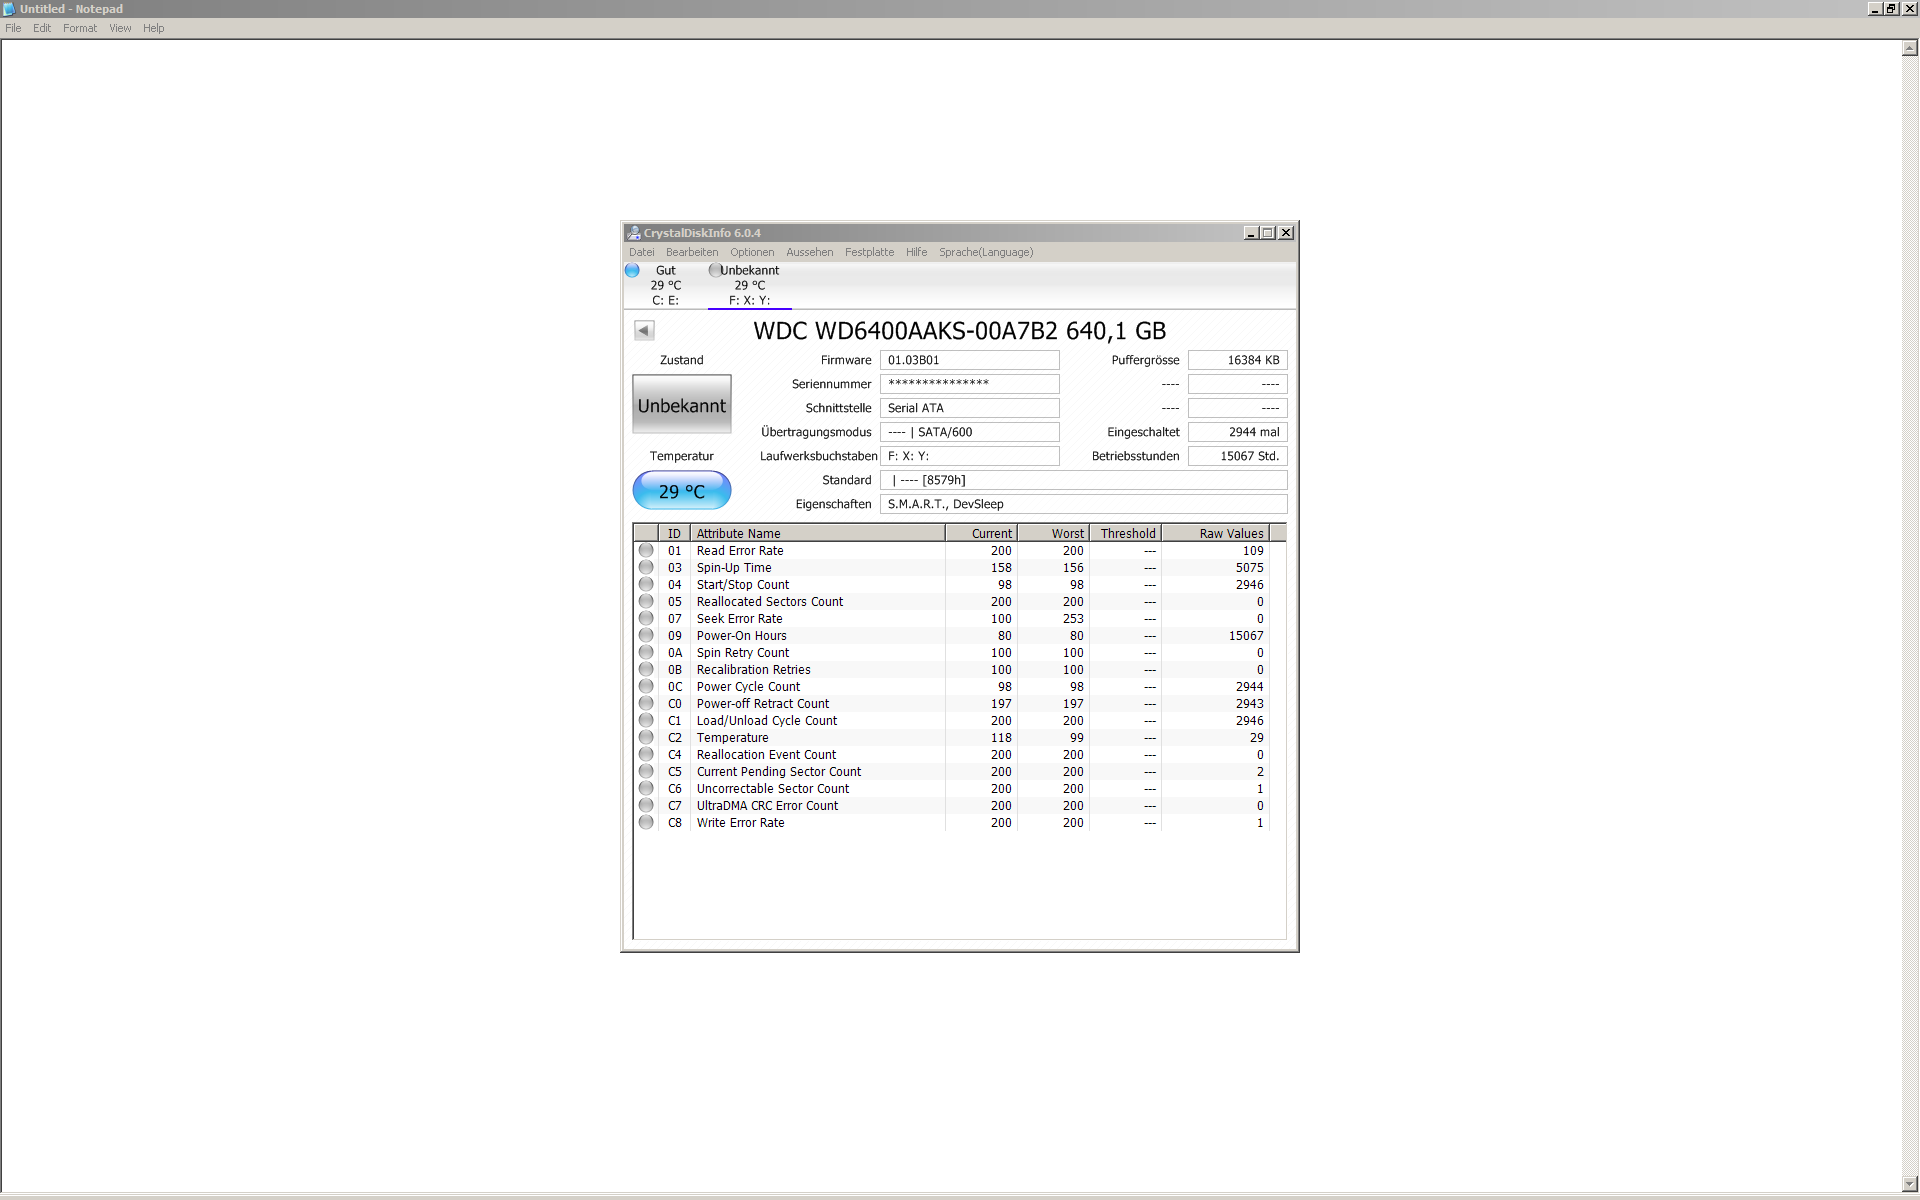Click the CrystalDiskInfo title bar icon
Screen dimensions: 1920x1200
point(633,233)
